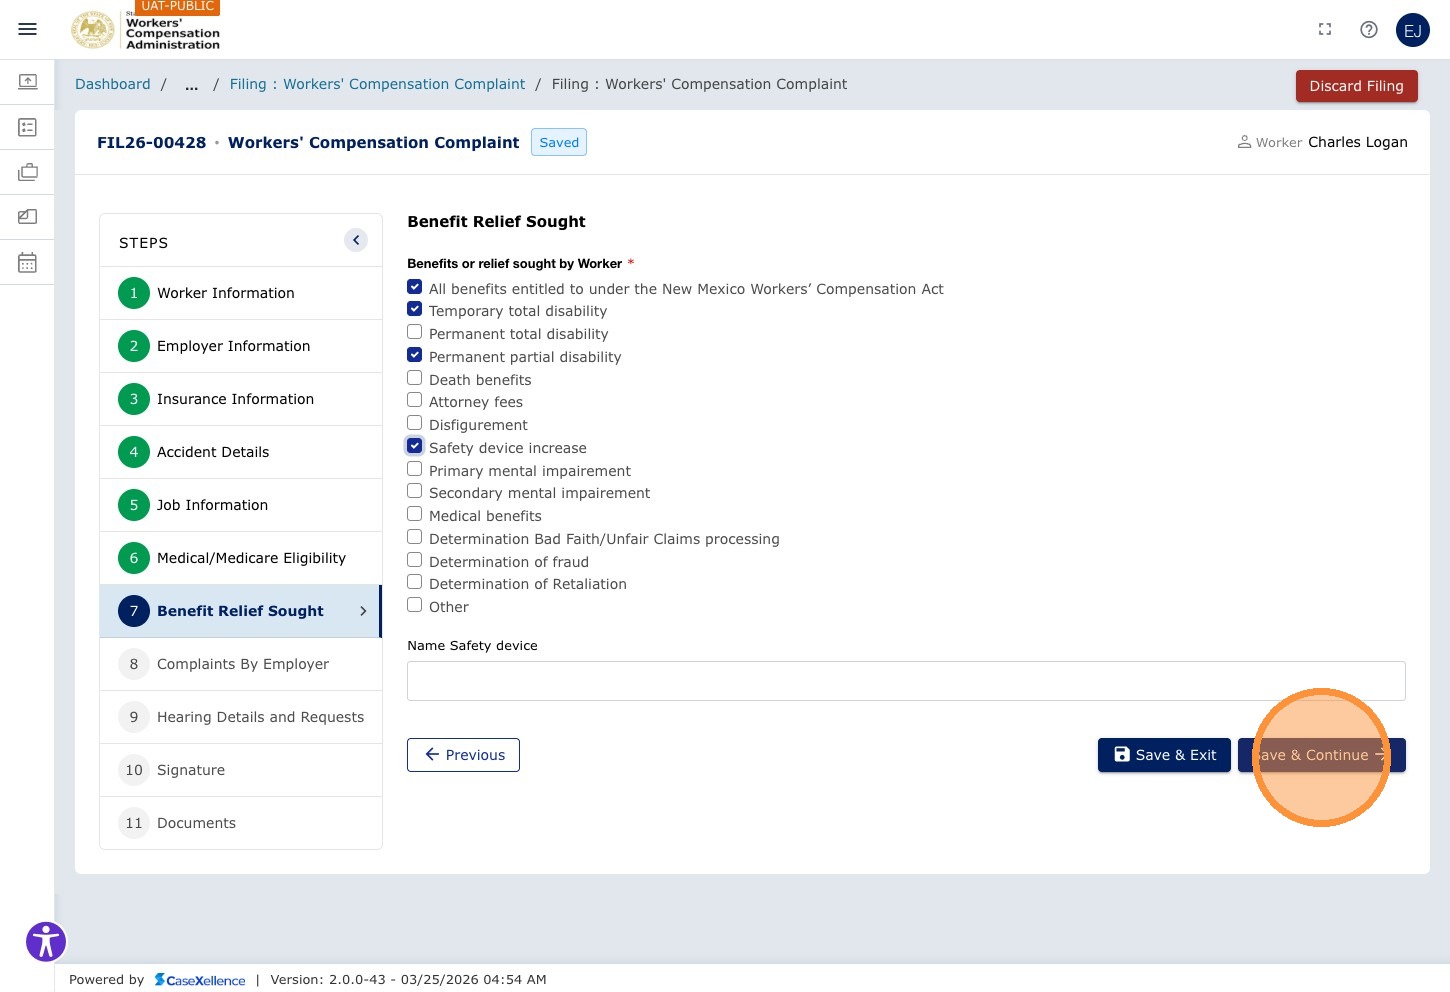Image resolution: width=1450 pixels, height=992 pixels.
Task: Click the step 9 gray circle
Action: (x=134, y=717)
